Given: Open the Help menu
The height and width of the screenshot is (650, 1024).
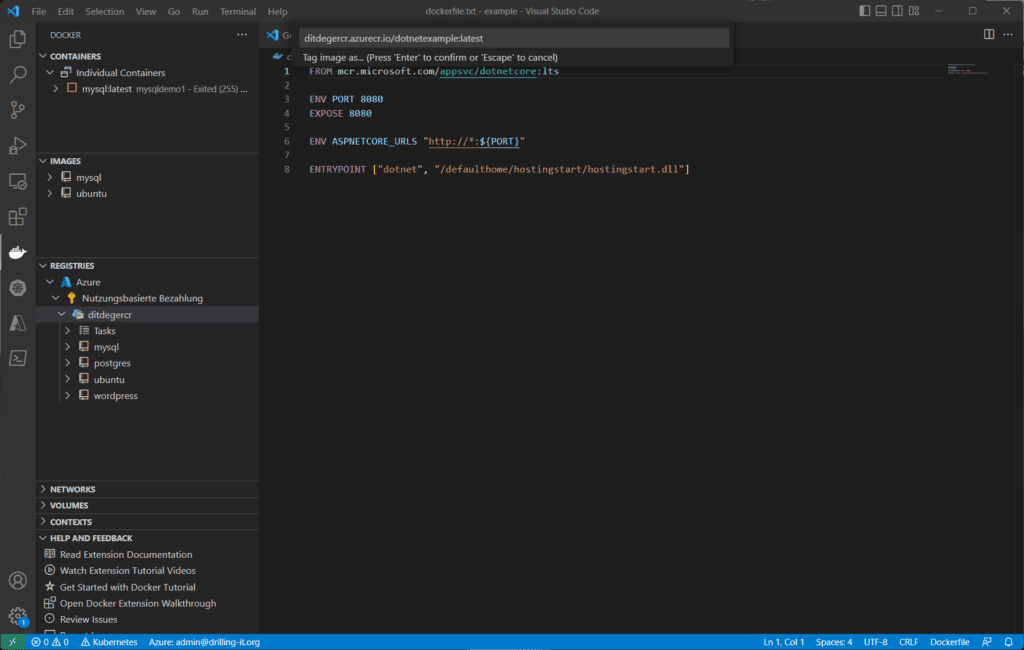Looking at the screenshot, I should pyautogui.click(x=278, y=11).
